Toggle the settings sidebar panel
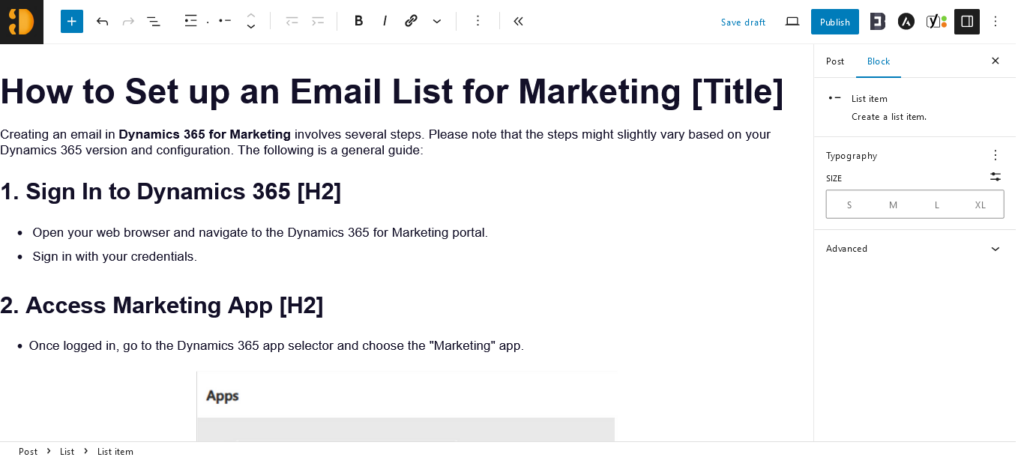Viewport: 1024px width, 463px height. pos(967,22)
